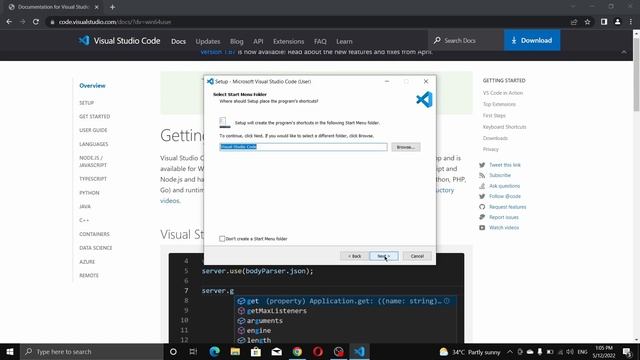Open Chrome three-dot menu

(631, 22)
